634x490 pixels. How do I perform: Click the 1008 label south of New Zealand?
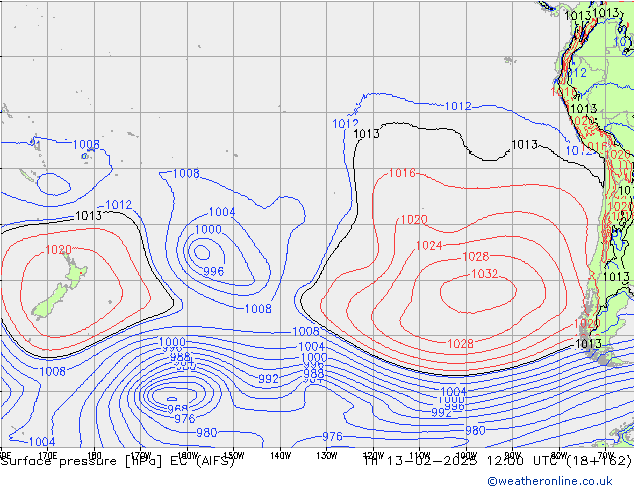(52, 371)
